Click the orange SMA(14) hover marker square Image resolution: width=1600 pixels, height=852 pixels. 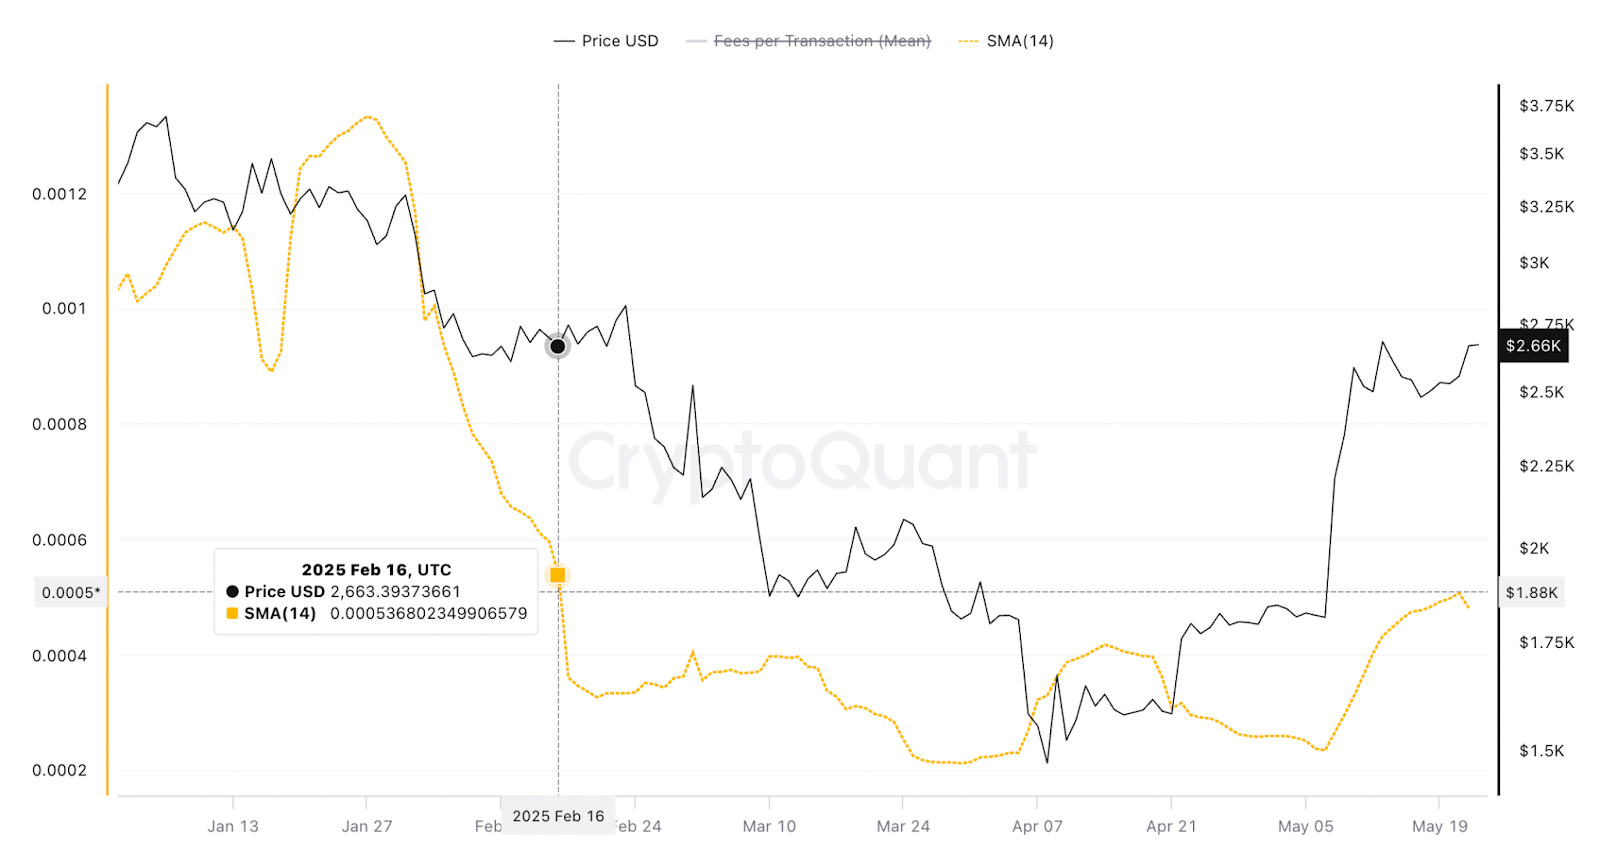coord(558,575)
